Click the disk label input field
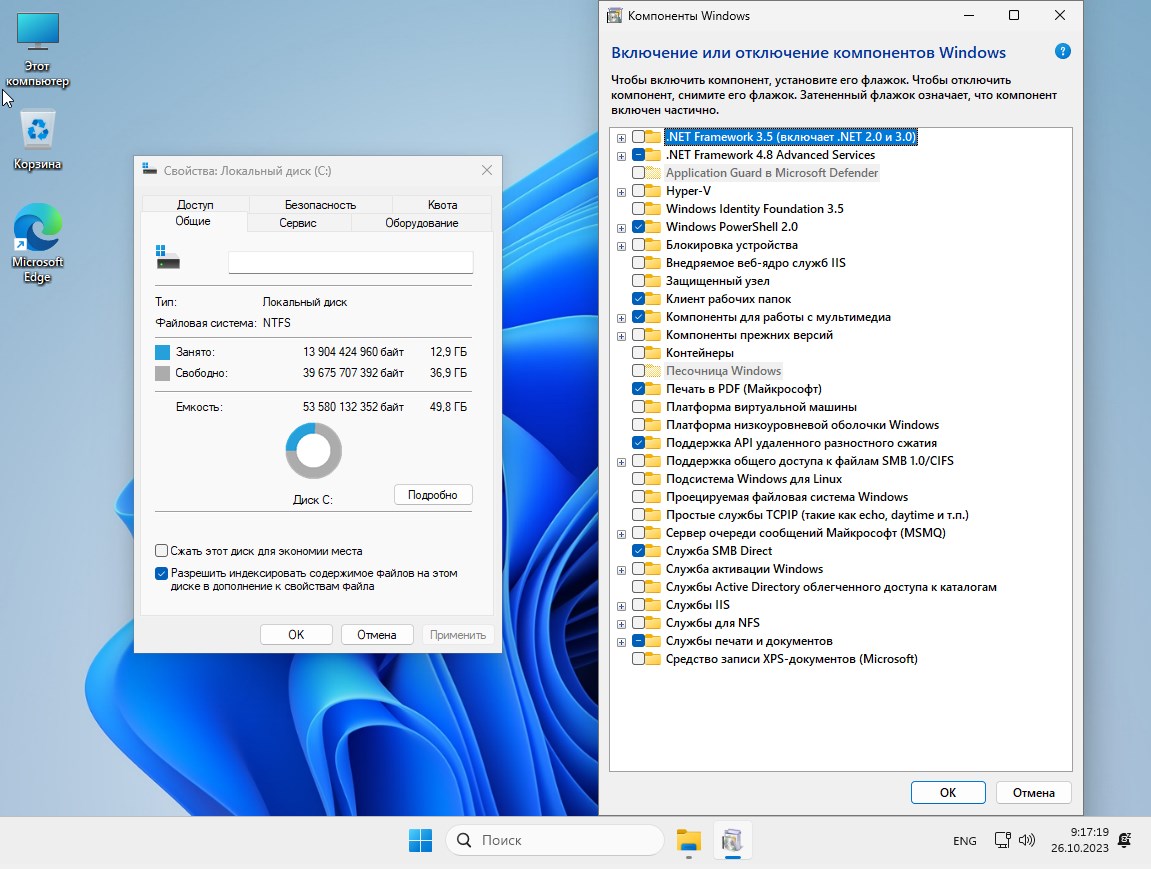Image resolution: width=1151 pixels, height=869 pixels. [x=350, y=262]
